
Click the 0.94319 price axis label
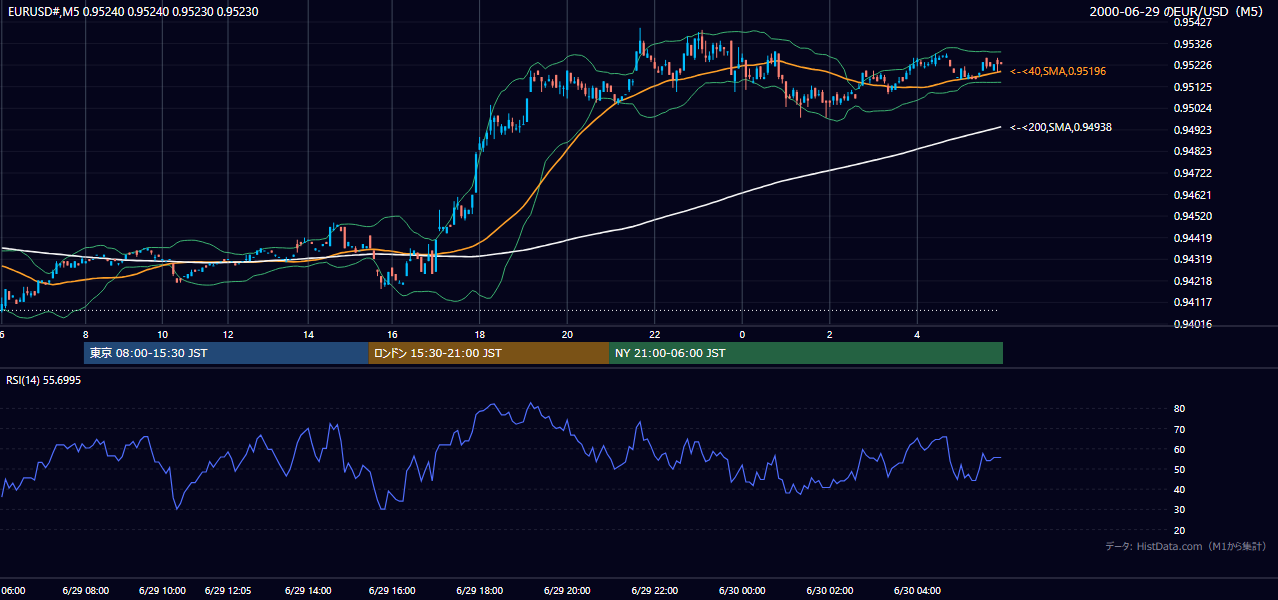tap(1193, 260)
